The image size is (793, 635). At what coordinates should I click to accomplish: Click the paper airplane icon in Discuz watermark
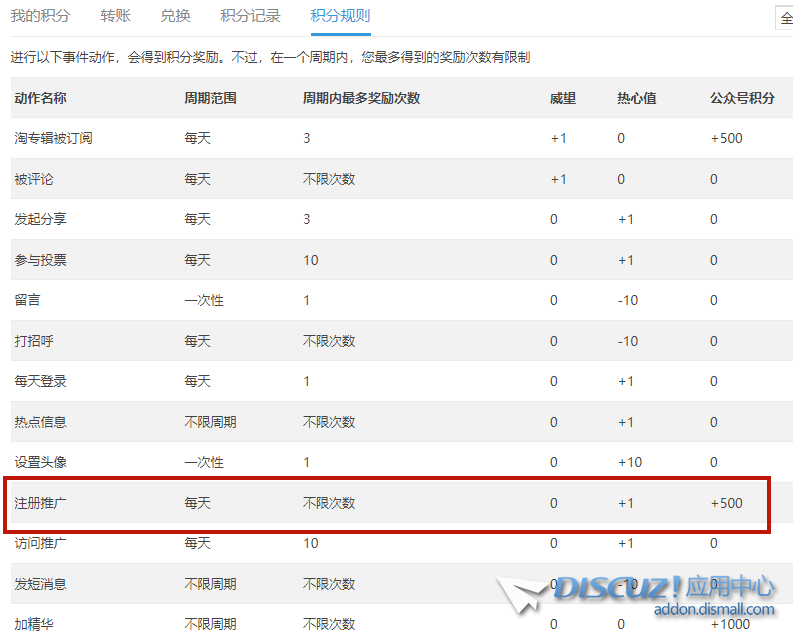point(524,594)
